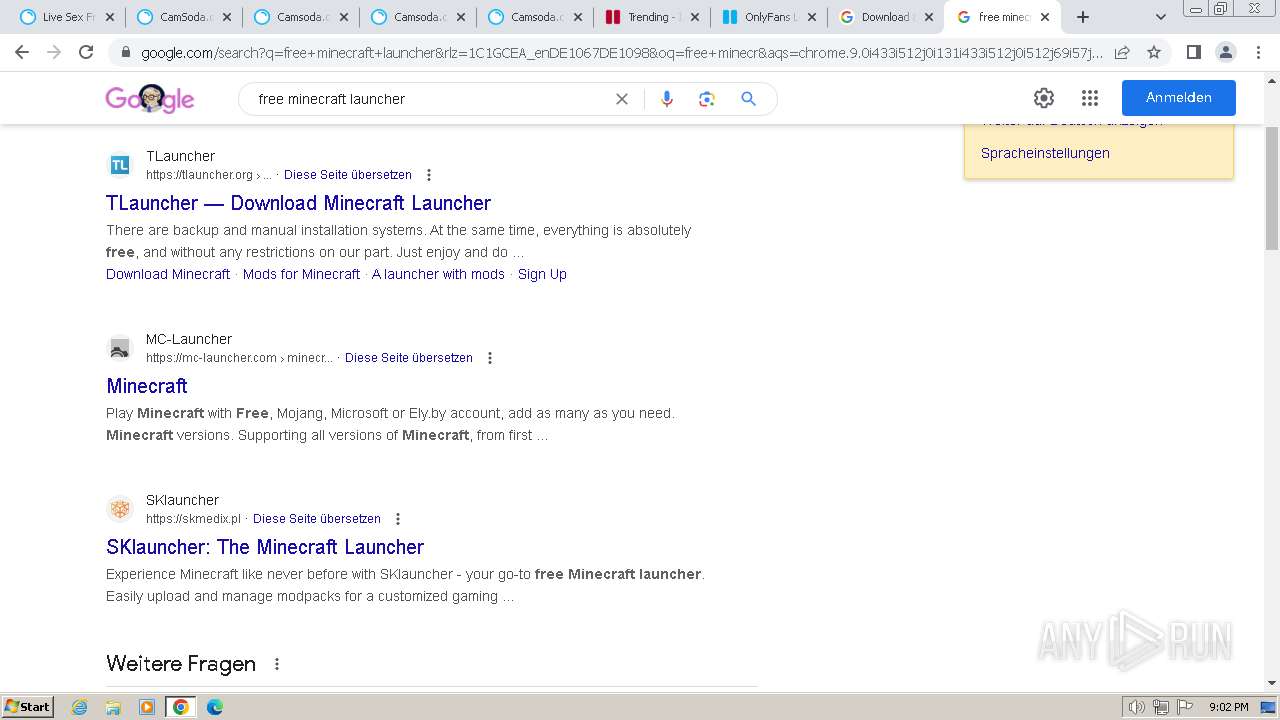The width and height of the screenshot is (1280, 720).
Task: Click the Chrome address bar URL
Action: [620, 52]
